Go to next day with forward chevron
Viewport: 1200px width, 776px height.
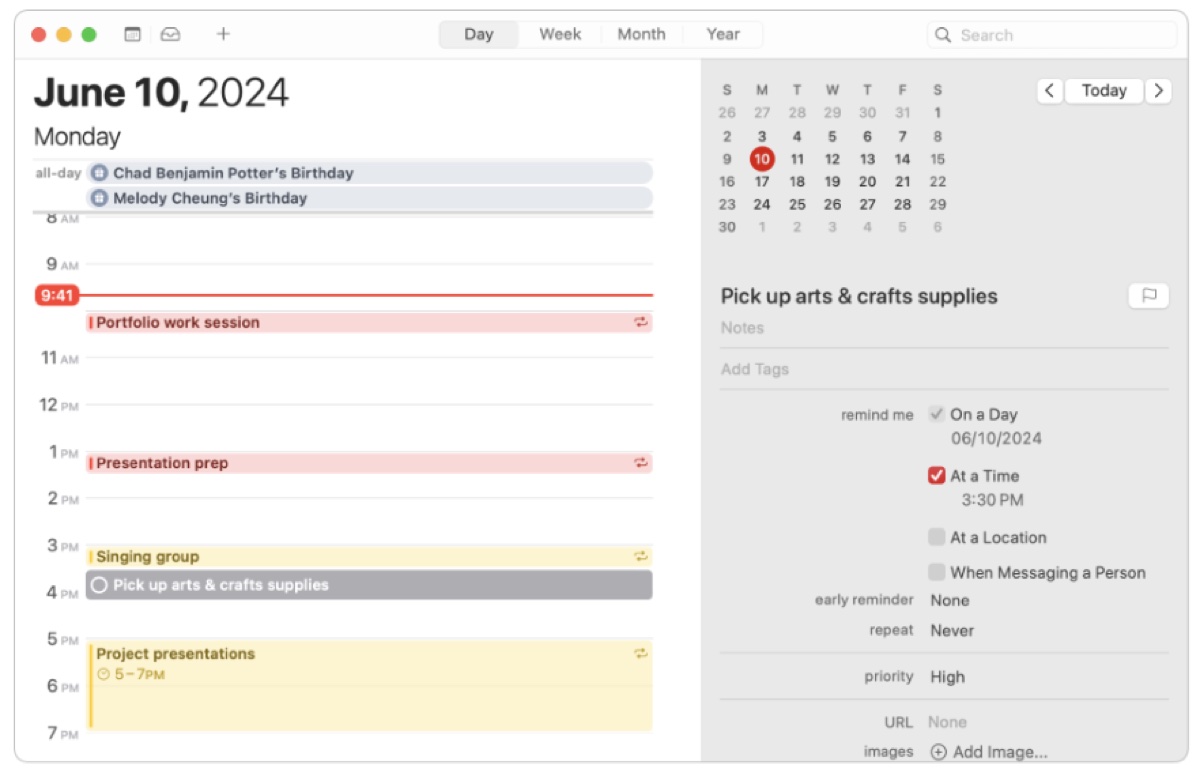click(x=1158, y=90)
